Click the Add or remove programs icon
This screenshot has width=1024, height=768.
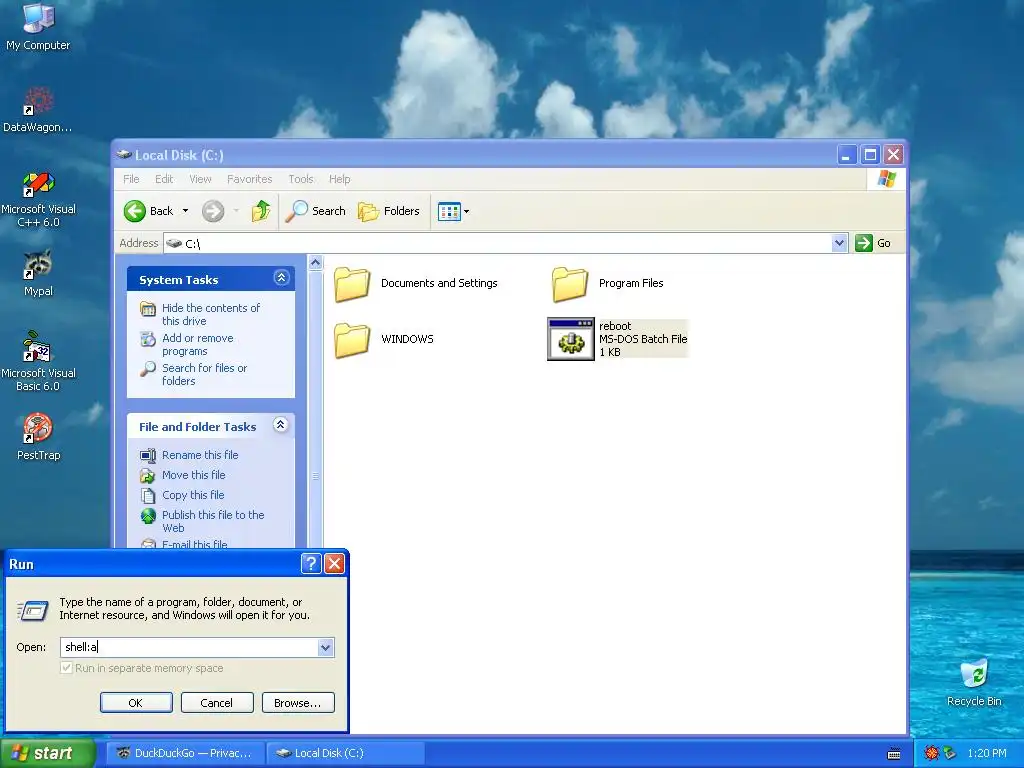tap(148, 339)
